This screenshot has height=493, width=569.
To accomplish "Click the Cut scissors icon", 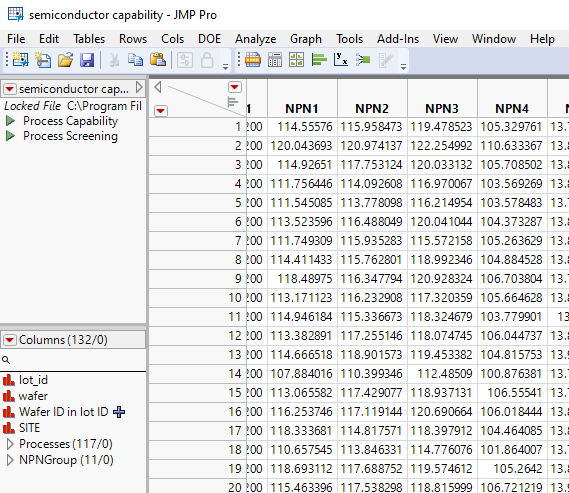I will [114, 60].
